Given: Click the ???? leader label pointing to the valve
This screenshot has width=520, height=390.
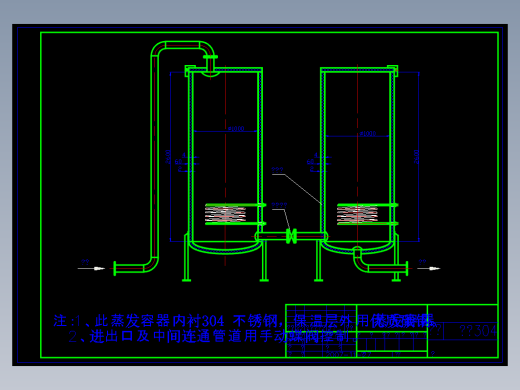Looking at the screenshot, I should [x=279, y=205].
